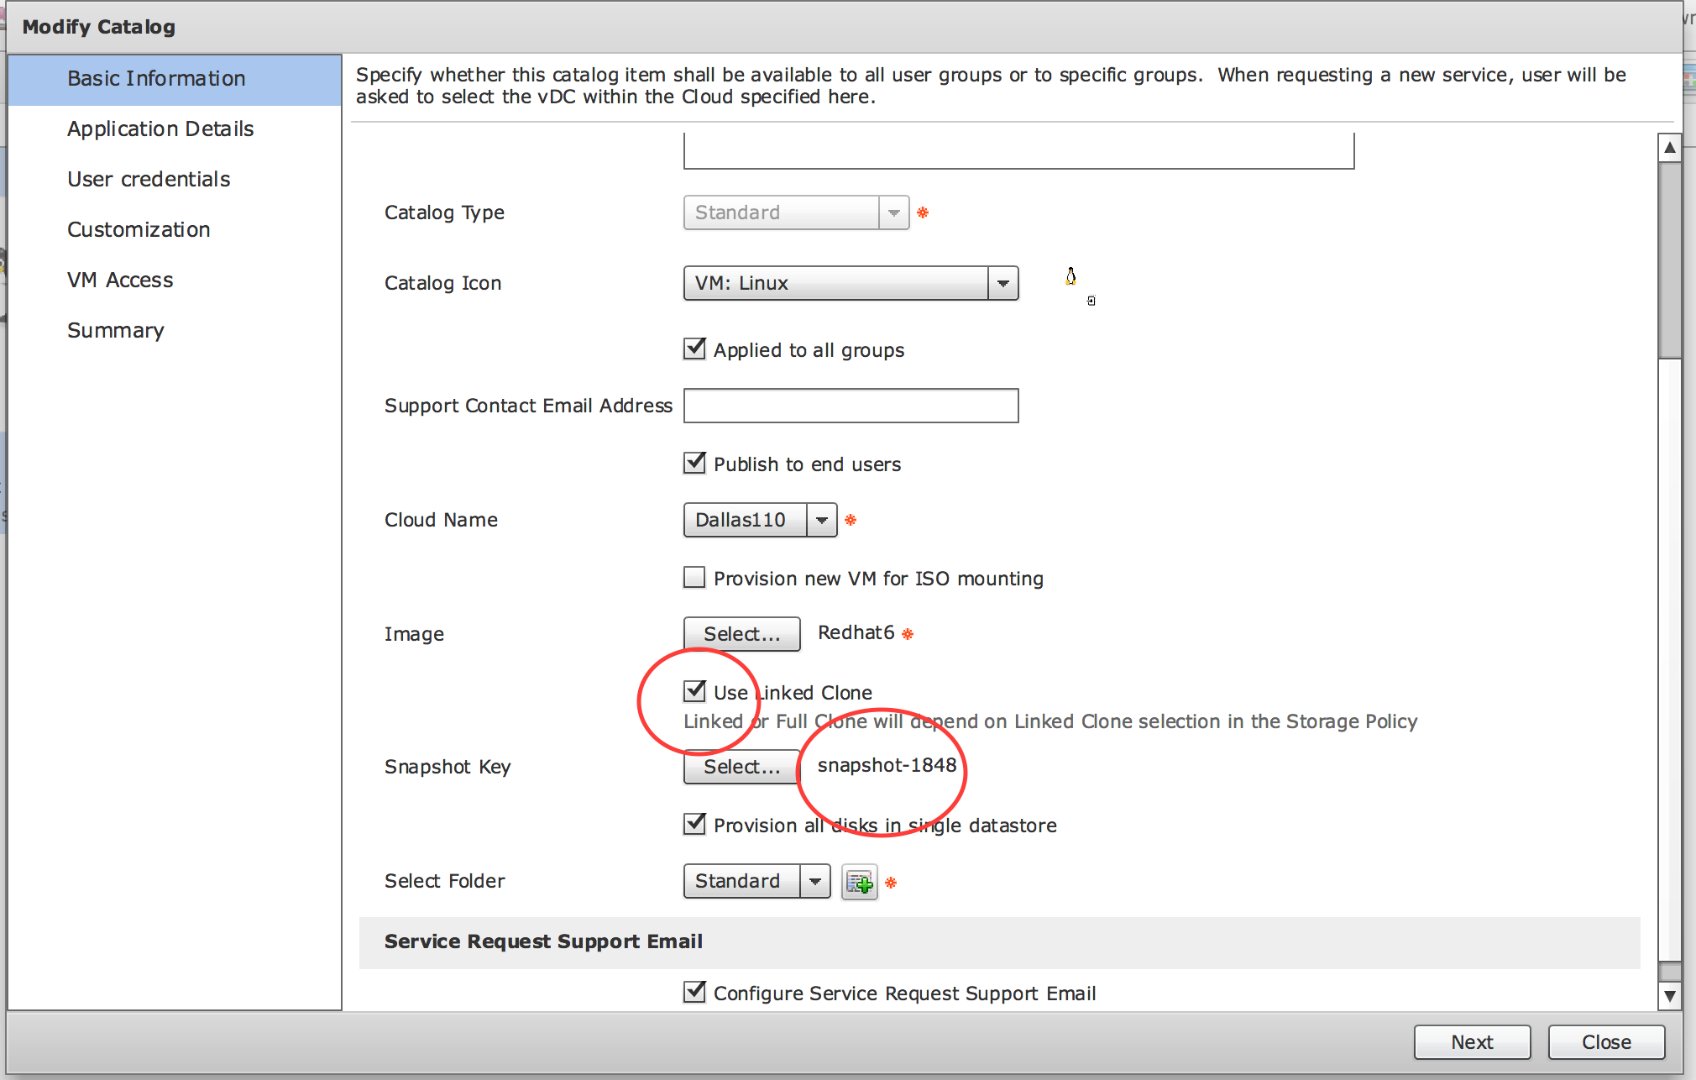This screenshot has height=1080, width=1696.
Task: Open the Catalog Icon VM: Linux dropdown
Action: coord(851,283)
